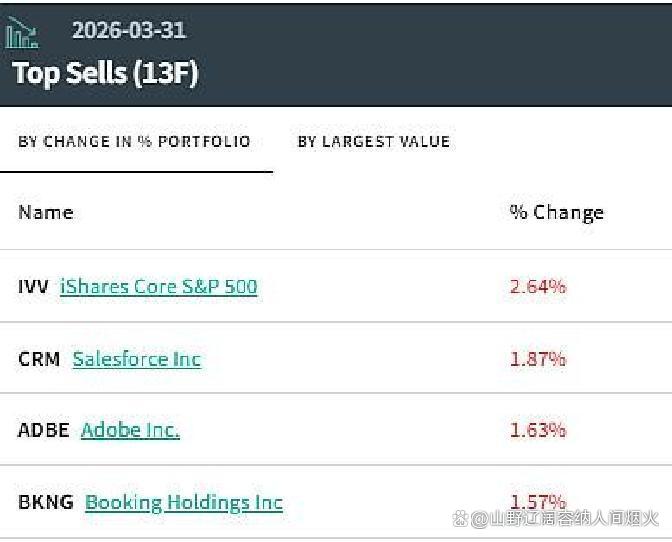
Task: Click the paw icon in watermark
Action: click(x=461, y=518)
